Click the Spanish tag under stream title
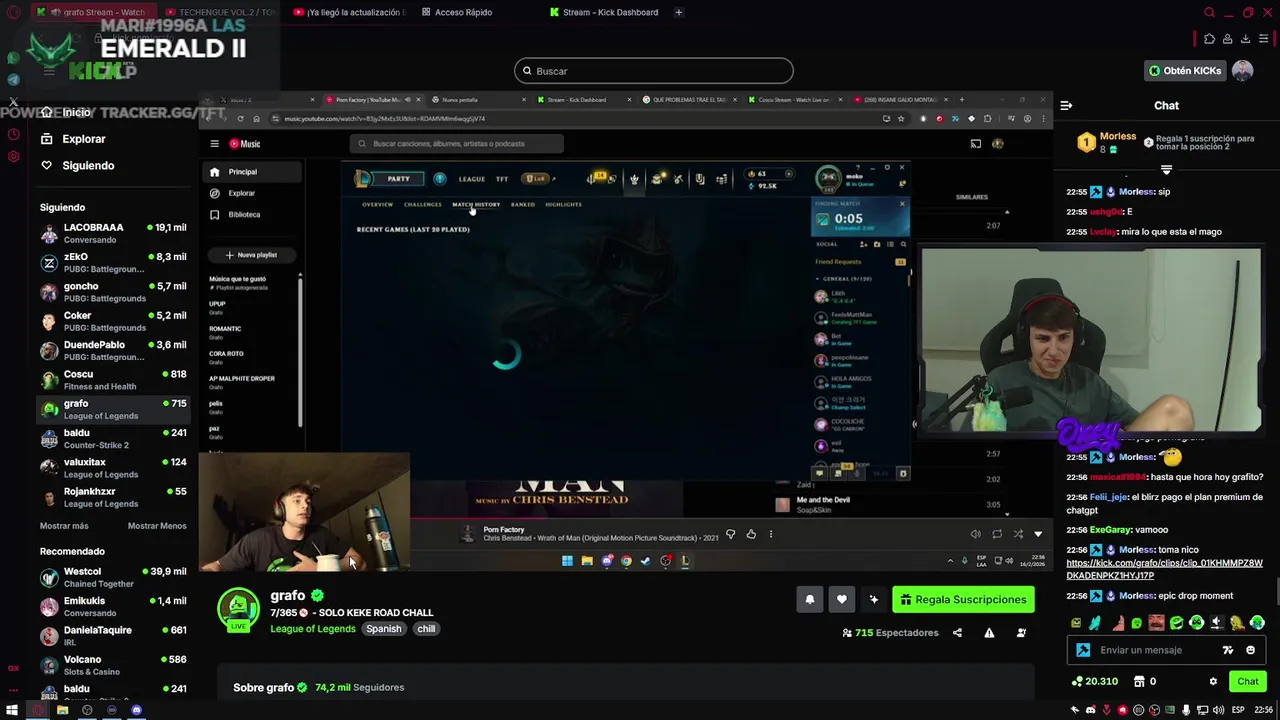 383,629
